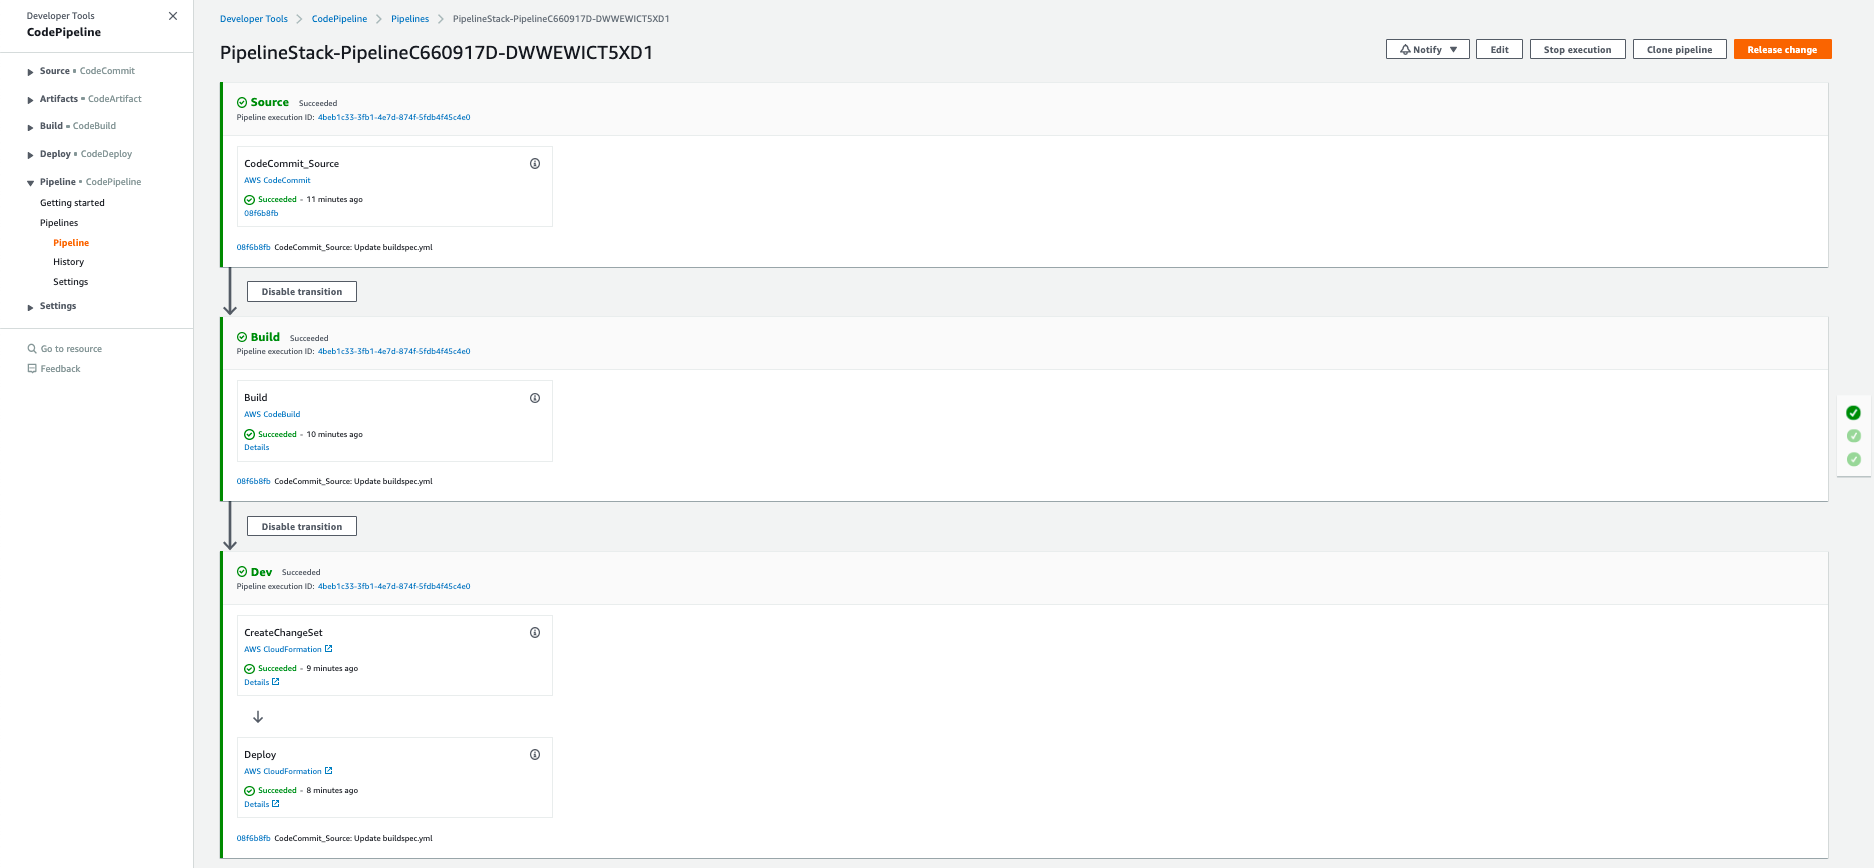Click the Release change button

pyautogui.click(x=1782, y=49)
